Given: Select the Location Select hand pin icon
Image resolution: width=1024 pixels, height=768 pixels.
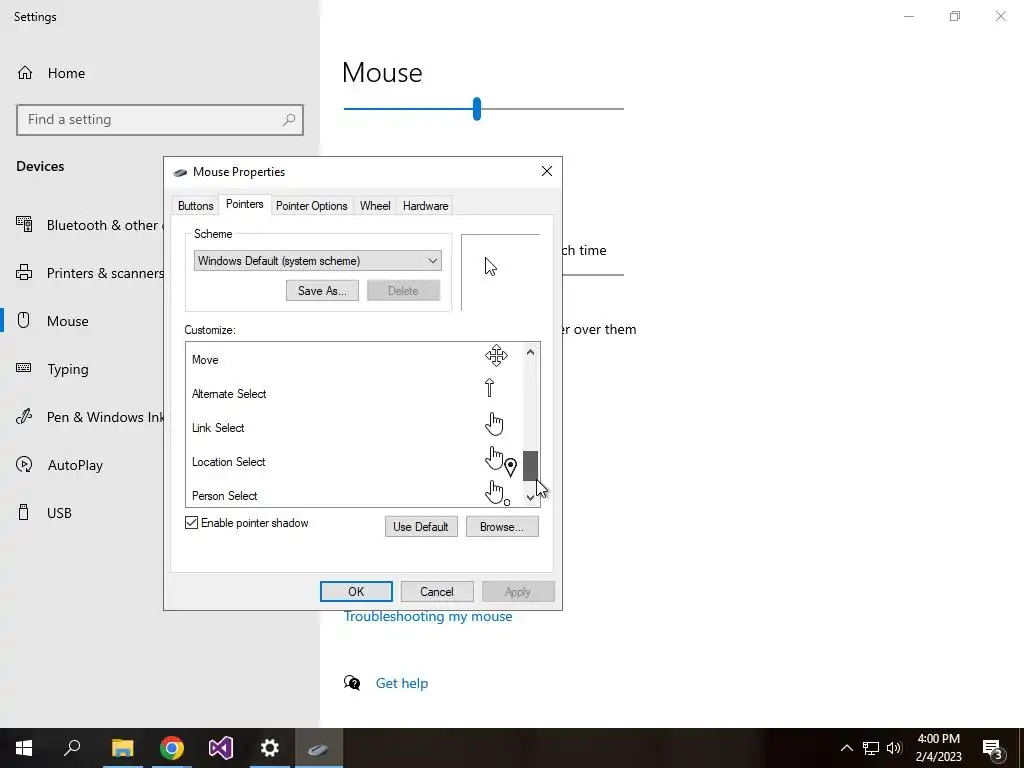Looking at the screenshot, I should pyautogui.click(x=501, y=461).
